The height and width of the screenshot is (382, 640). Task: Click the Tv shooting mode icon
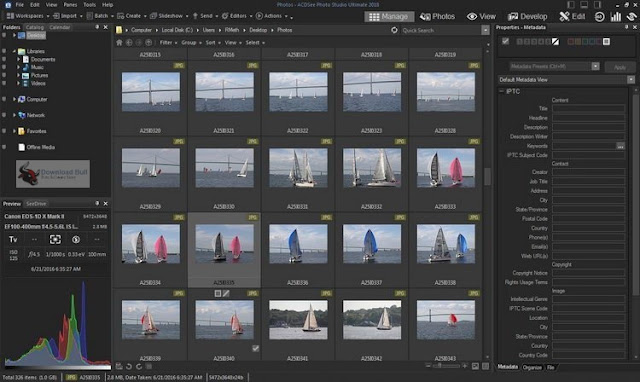13,240
